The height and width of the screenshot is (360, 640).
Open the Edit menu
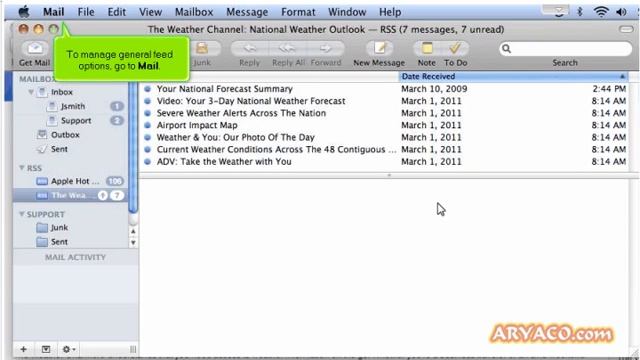coord(117,12)
